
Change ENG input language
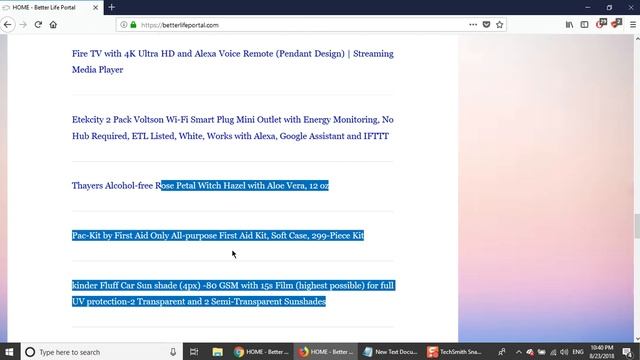click(x=578, y=352)
